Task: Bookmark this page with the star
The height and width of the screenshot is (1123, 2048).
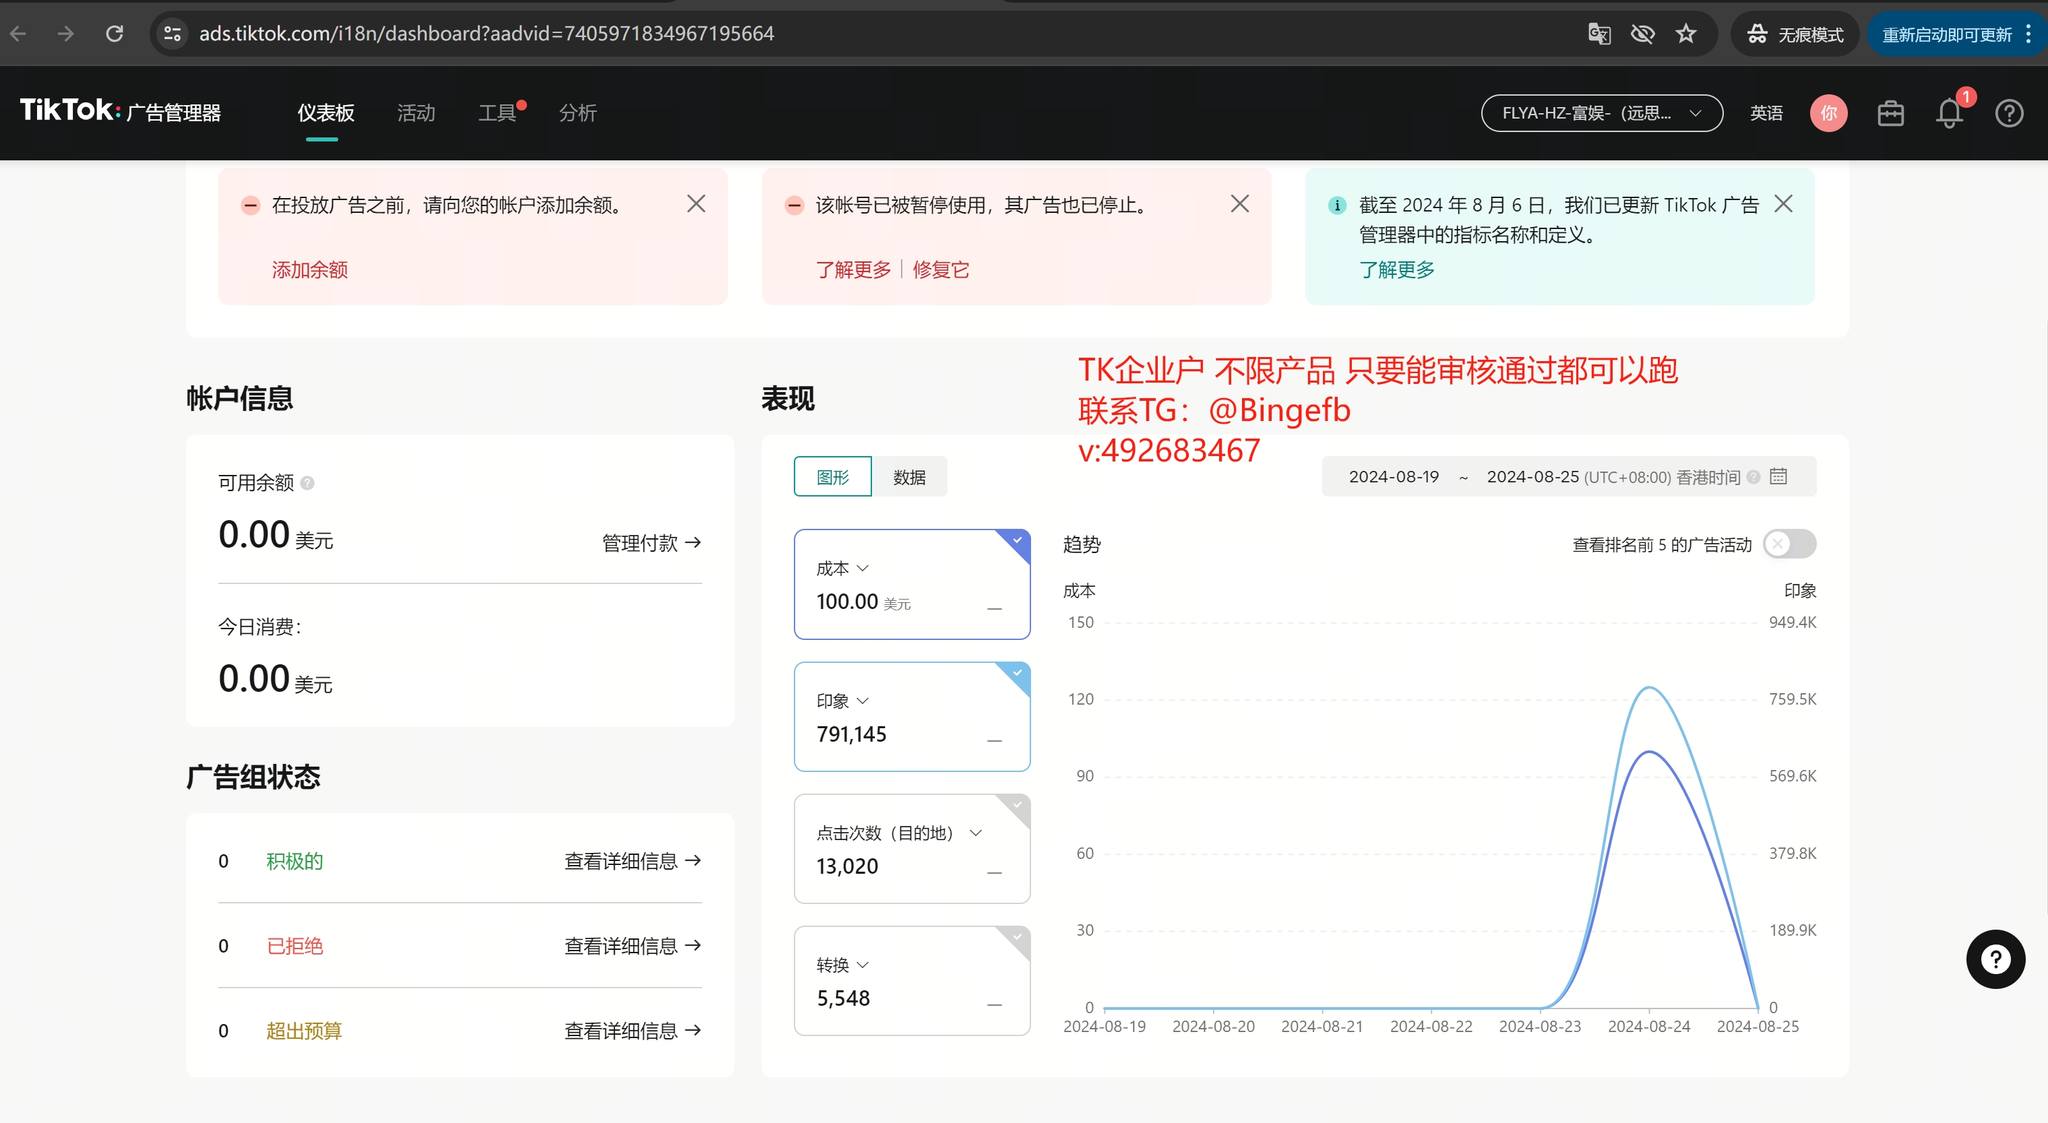Action: point(1686,34)
